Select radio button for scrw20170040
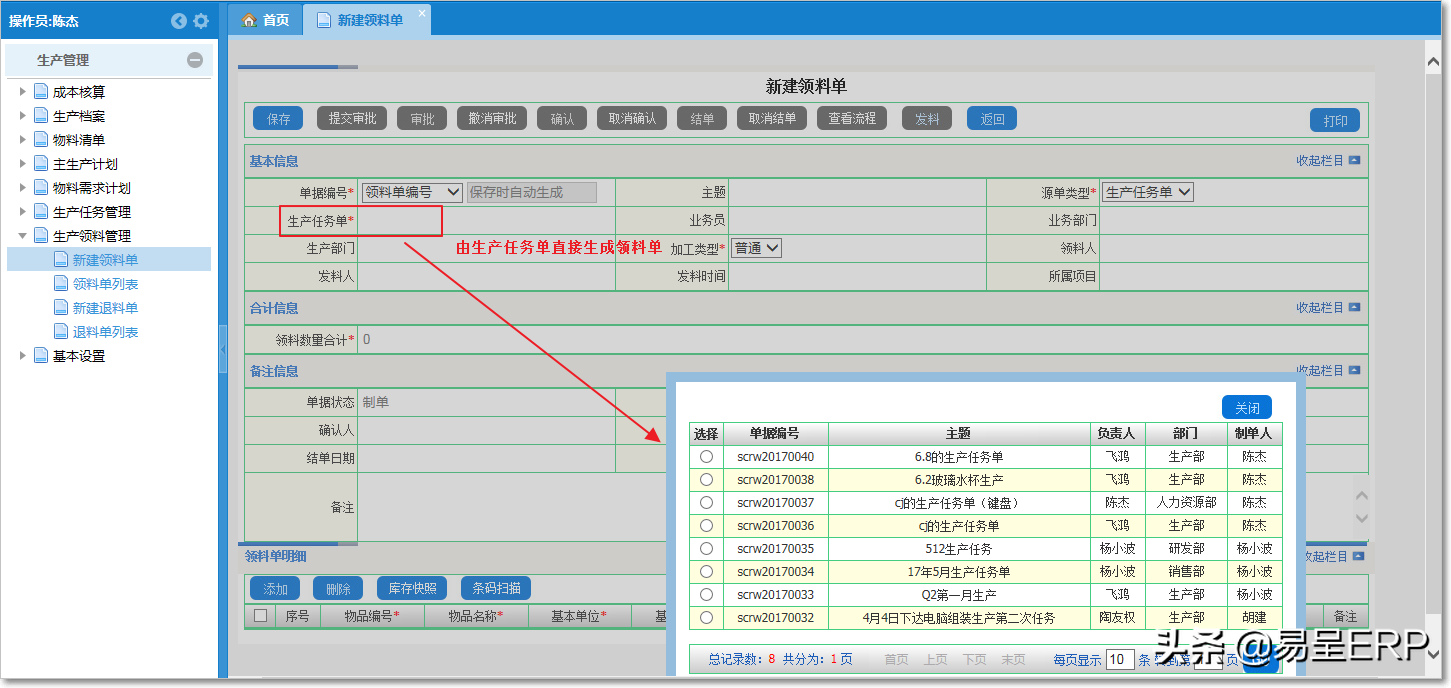 point(706,457)
